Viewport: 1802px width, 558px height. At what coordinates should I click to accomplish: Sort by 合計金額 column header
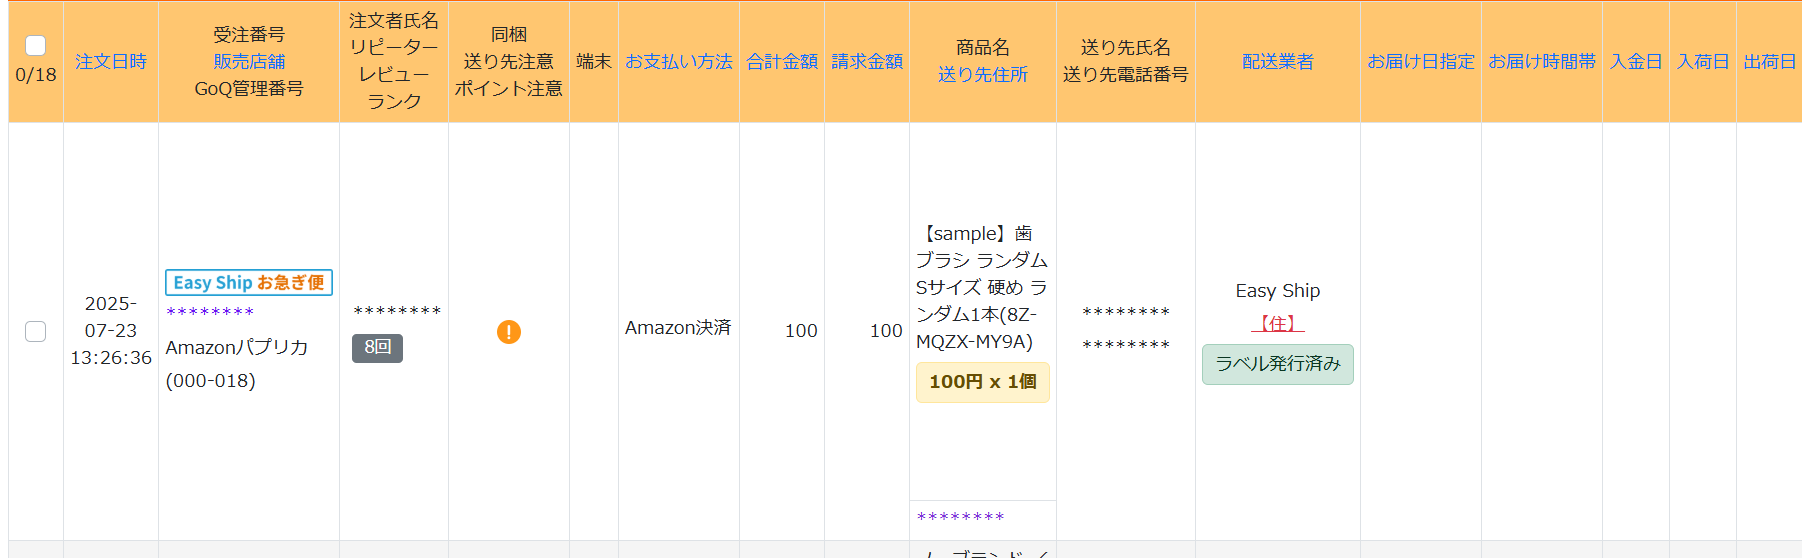coord(782,62)
